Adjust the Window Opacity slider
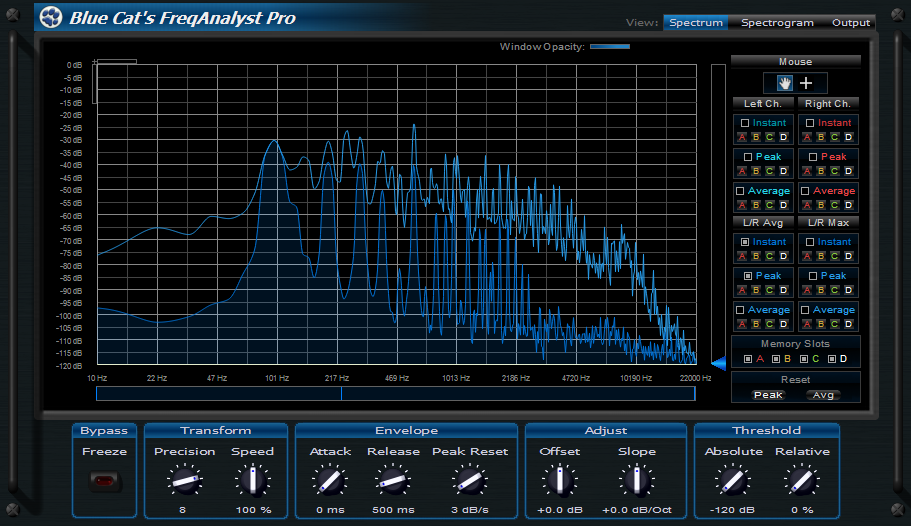 click(609, 46)
